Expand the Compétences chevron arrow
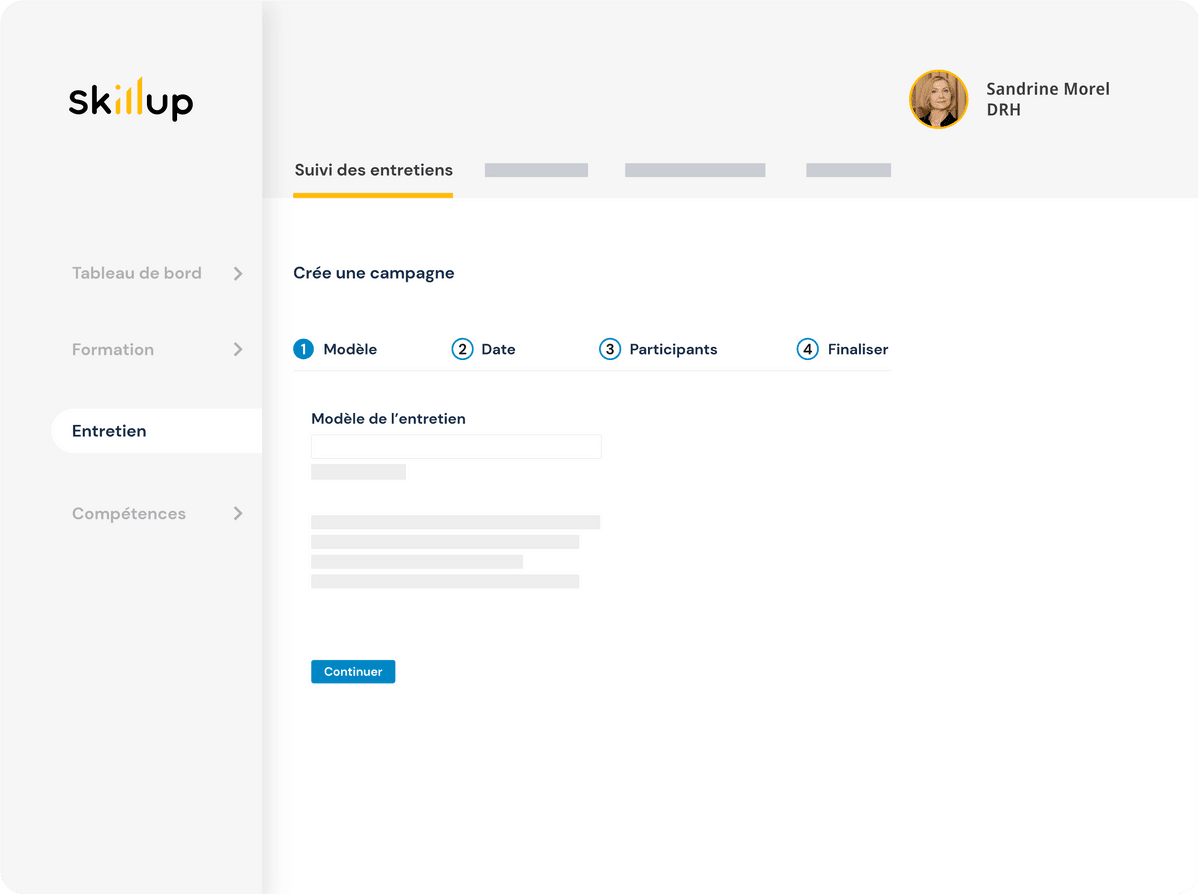Image resolution: width=1200 pixels, height=894 pixels. click(238, 513)
